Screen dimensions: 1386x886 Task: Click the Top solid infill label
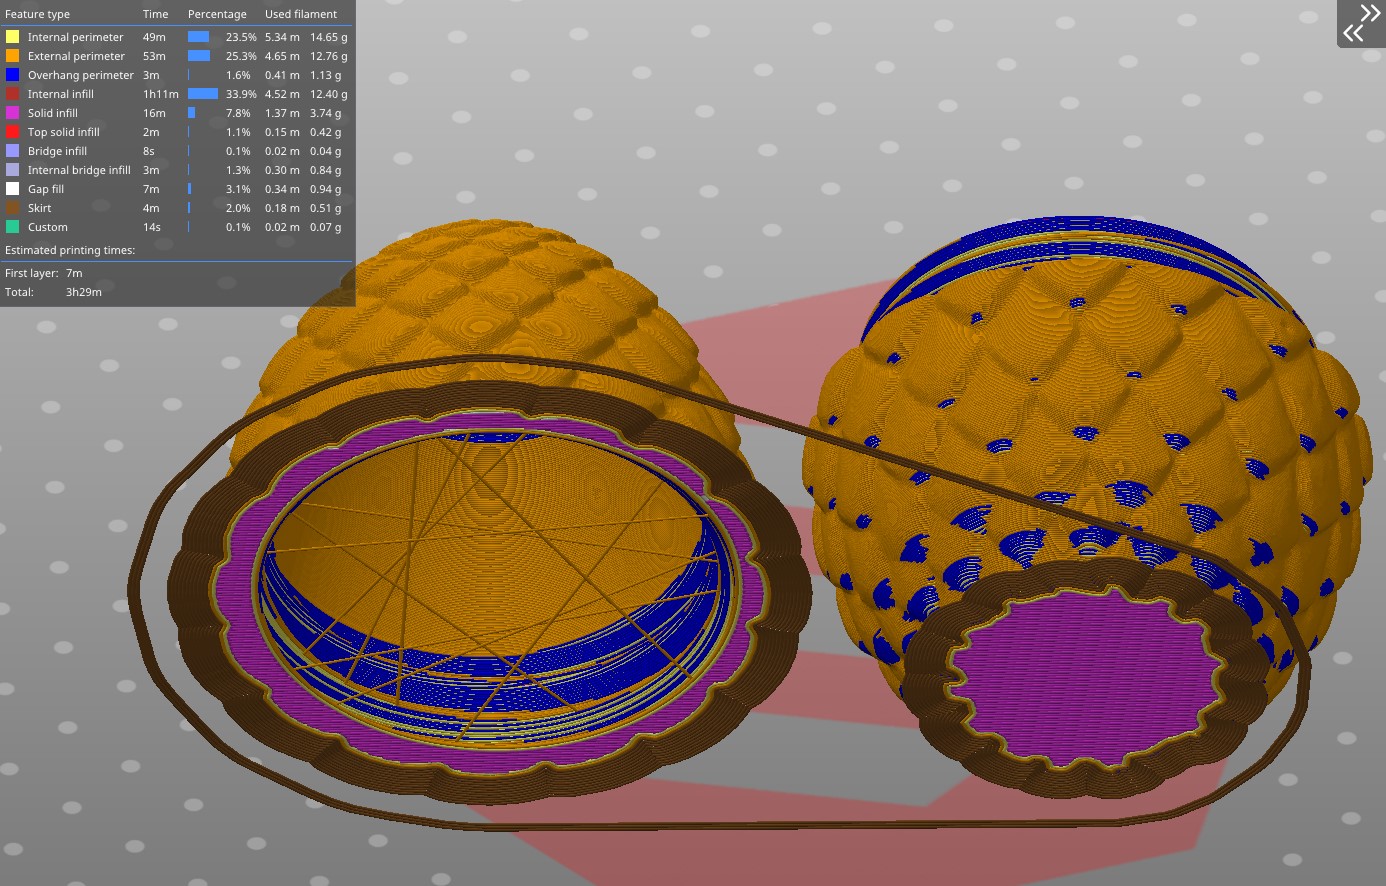coord(64,132)
